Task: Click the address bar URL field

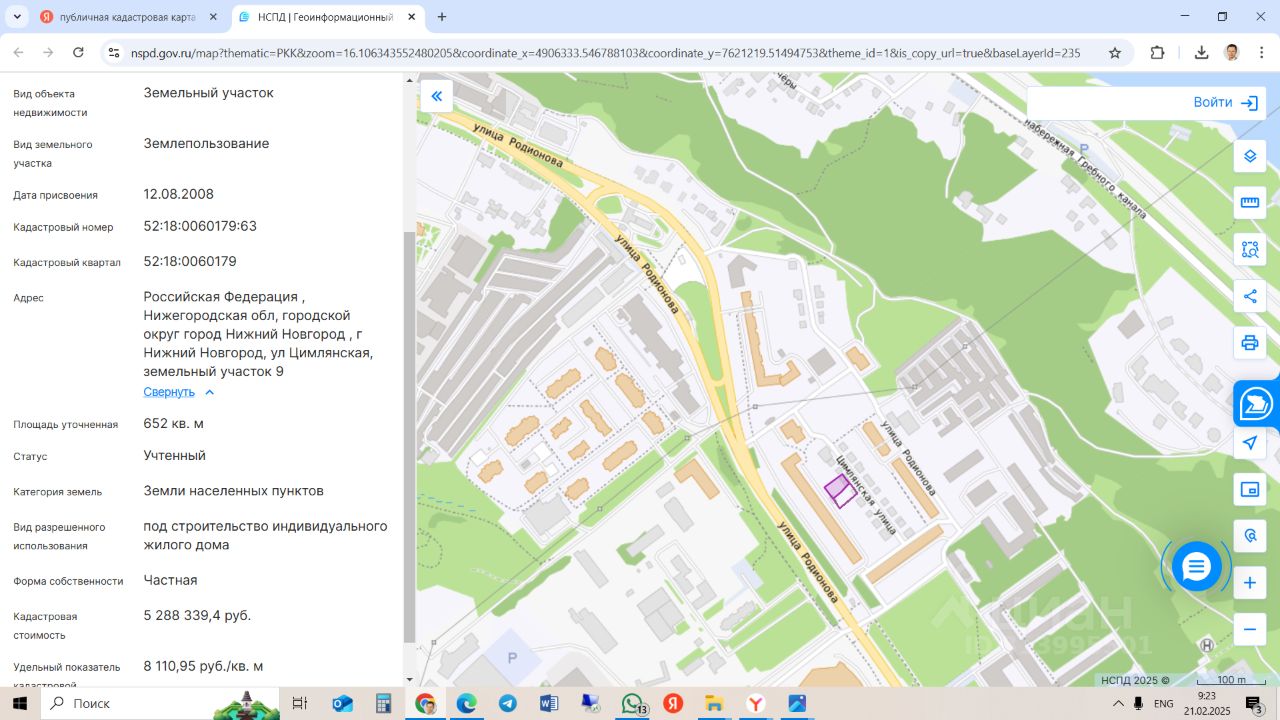Action: tap(600, 53)
